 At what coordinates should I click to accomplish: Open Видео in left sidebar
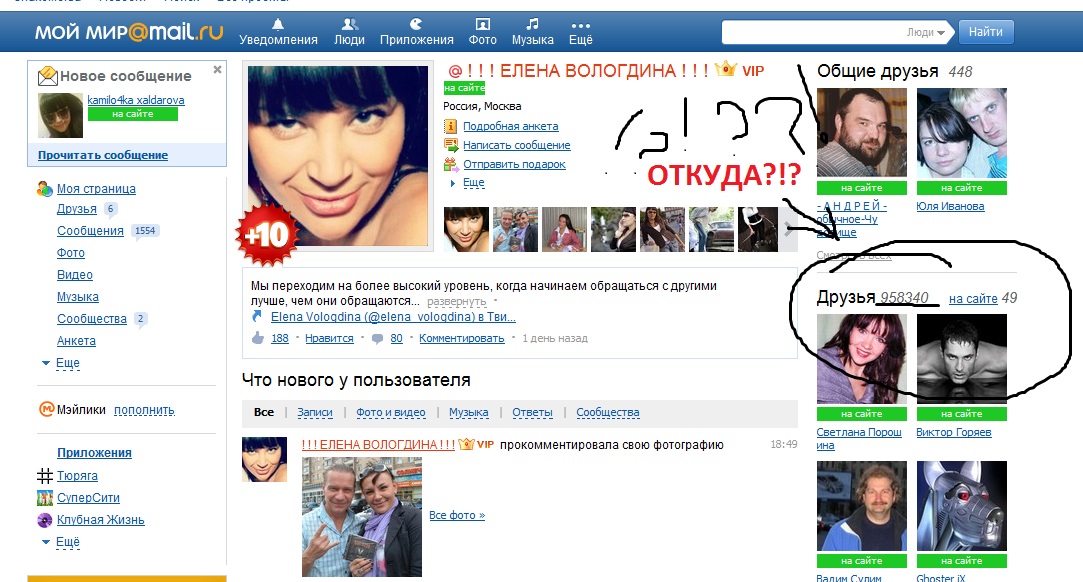75,275
